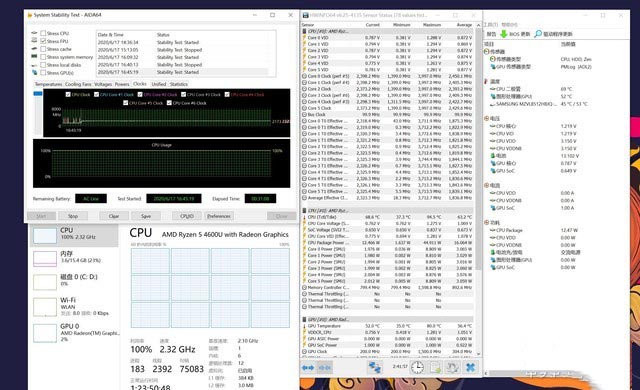
Task: Switch to the Temperatures tab in AIDA64
Action: coord(48,84)
